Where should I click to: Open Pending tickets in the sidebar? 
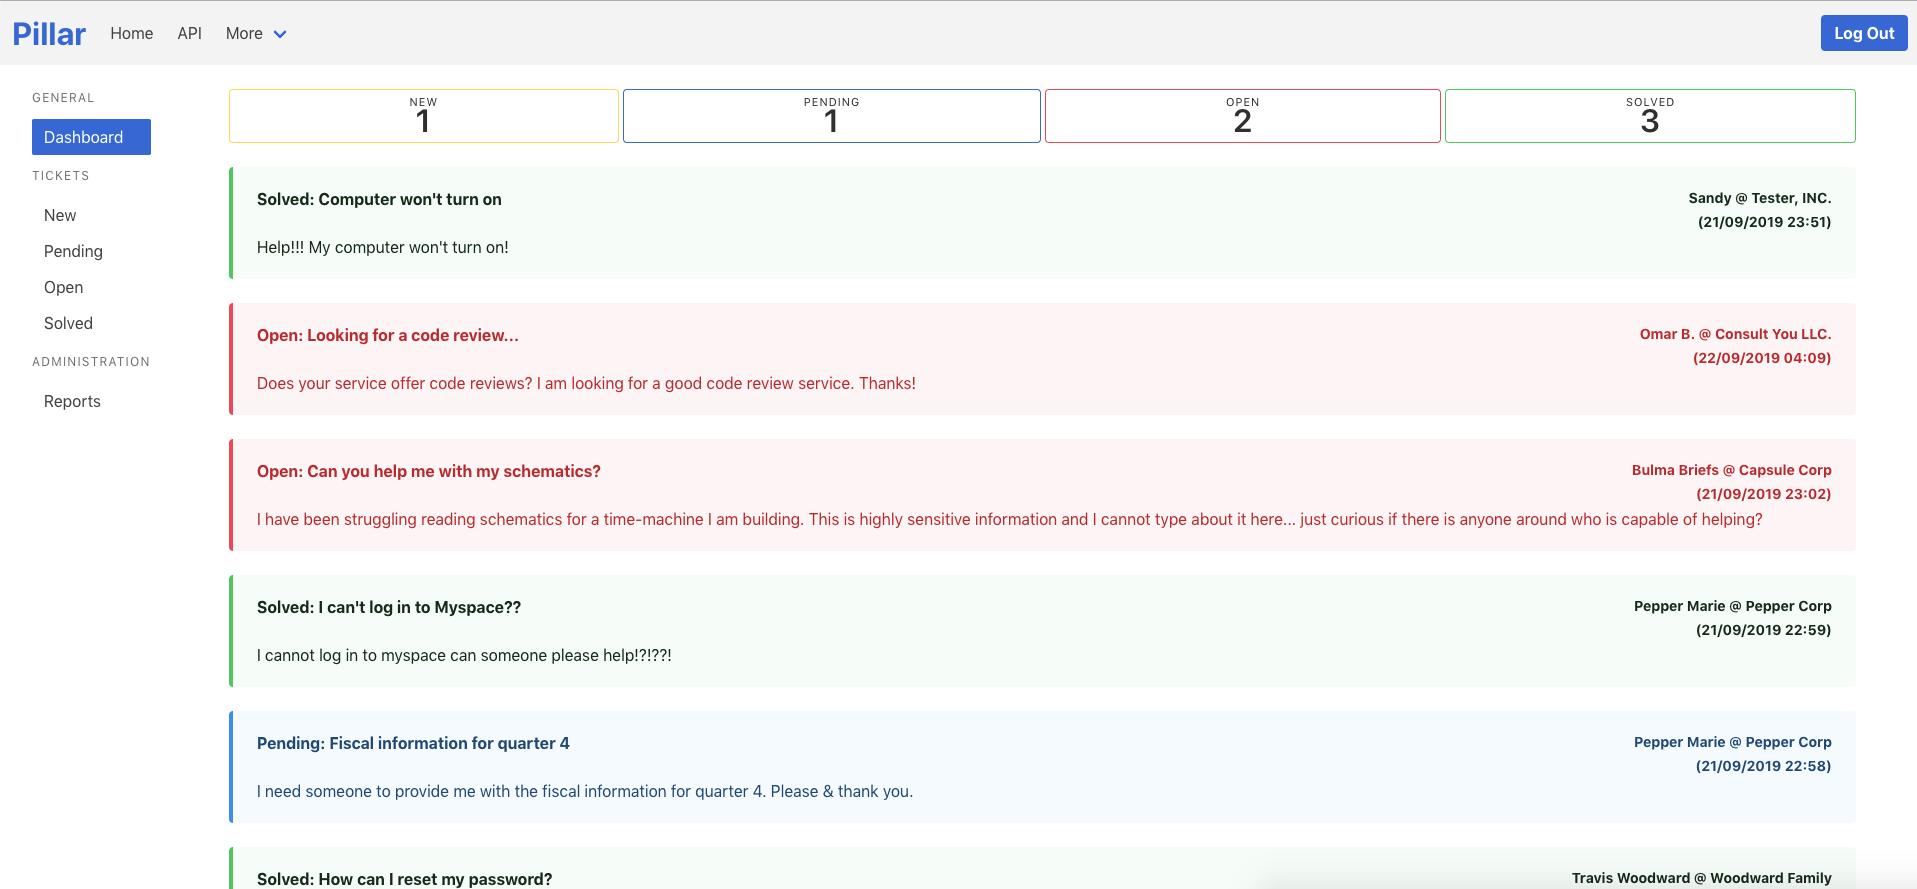[x=73, y=251]
